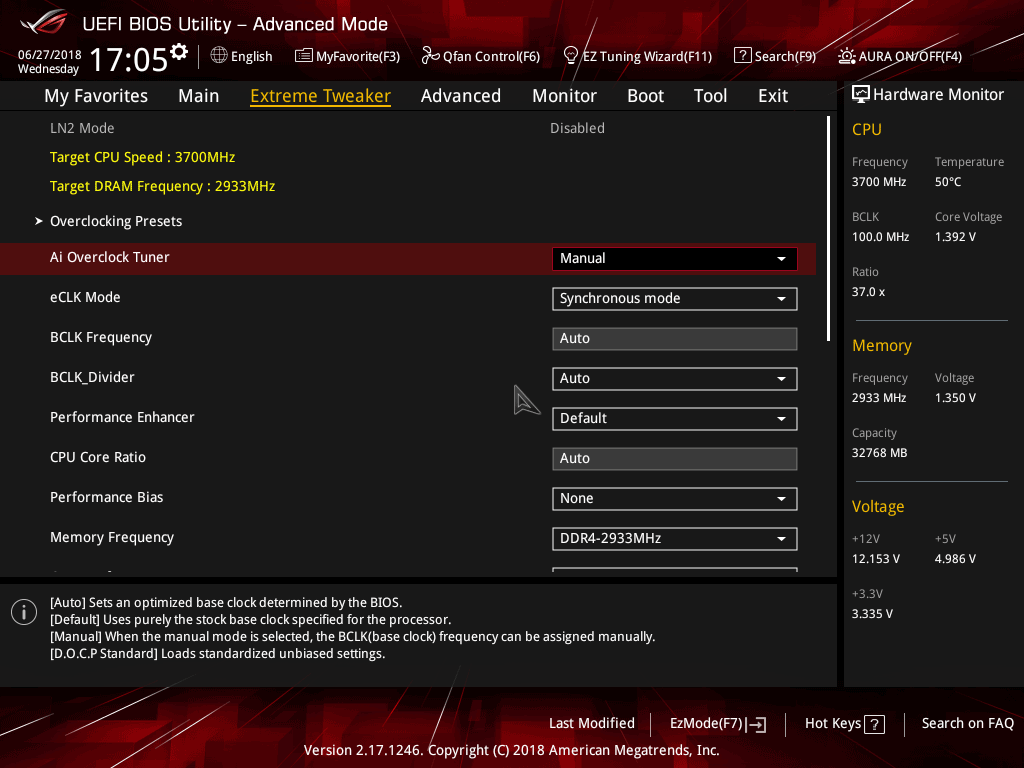This screenshot has height=768, width=1024.
Task: Select the Memory Frequency label
Action: pos(112,537)
